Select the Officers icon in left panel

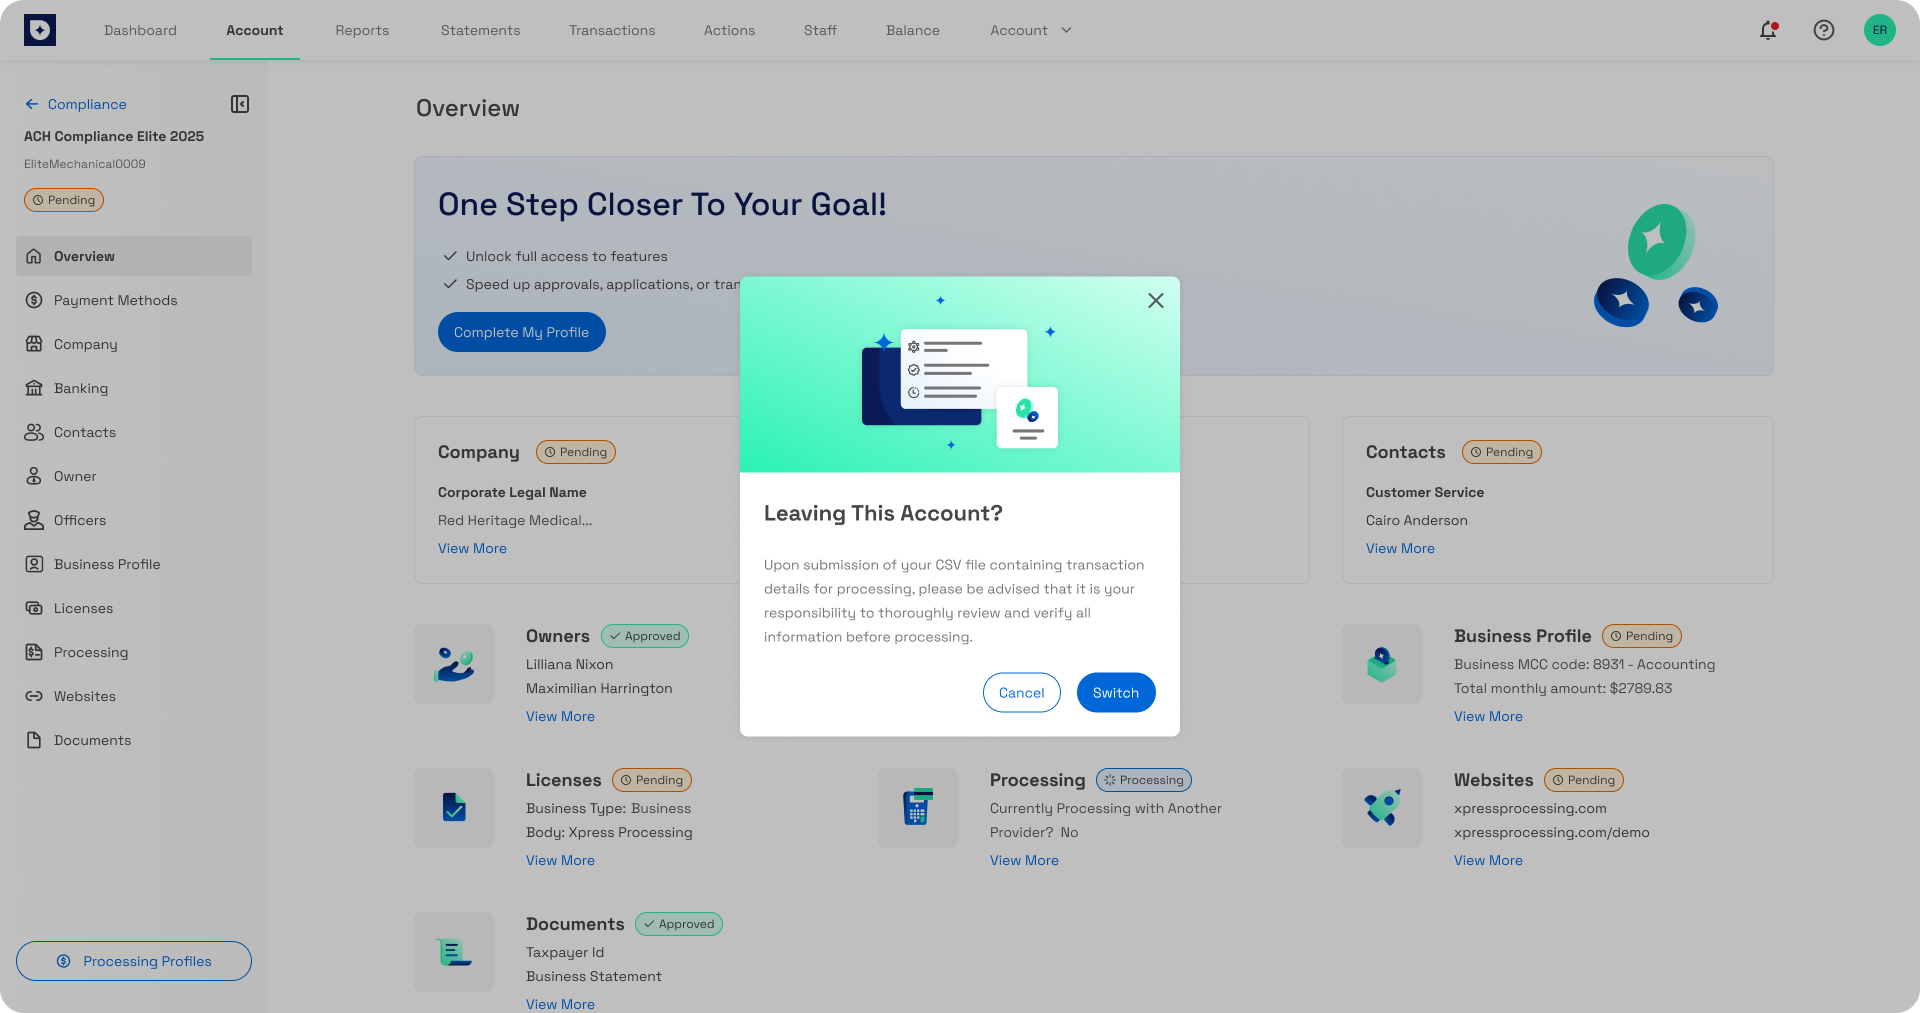pyautogui.click(x=33, y=520)
